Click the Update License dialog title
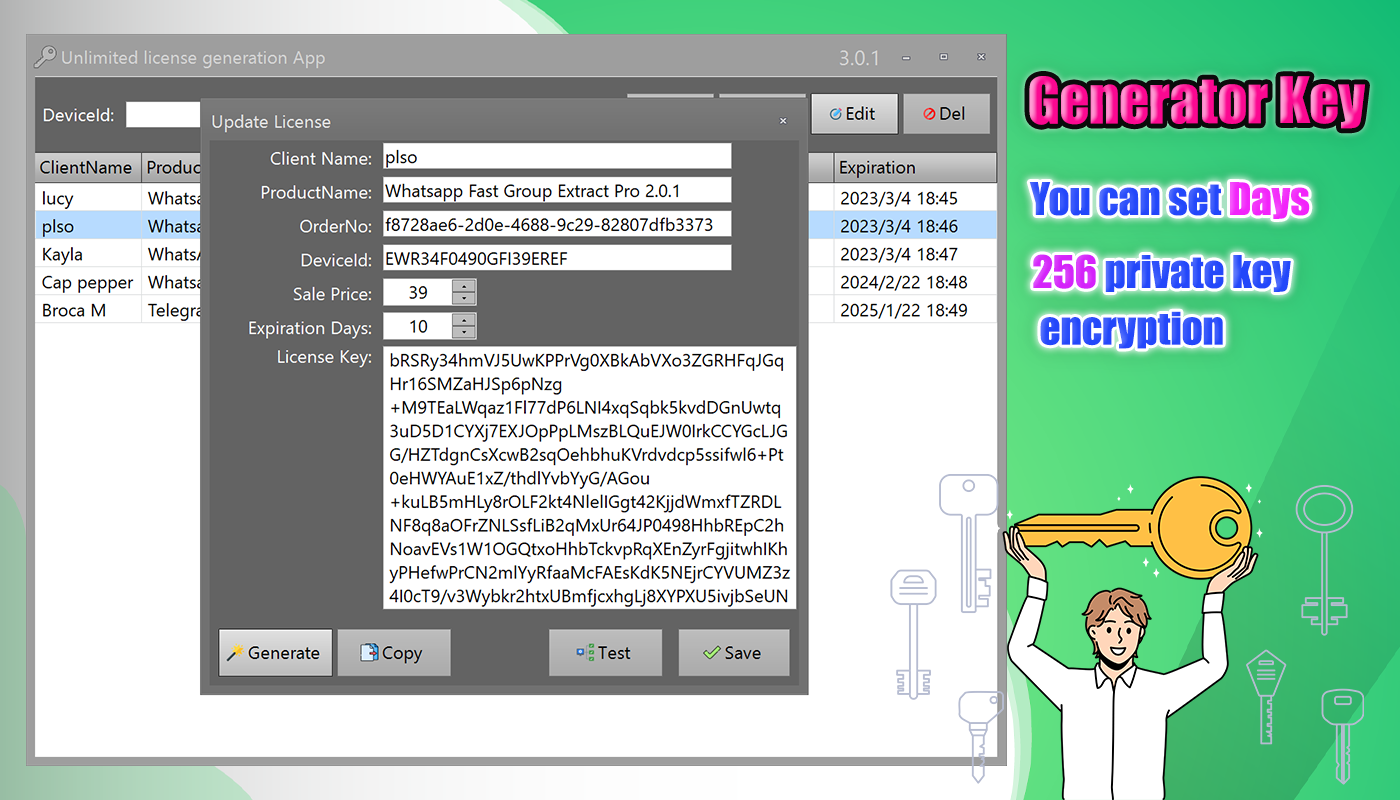 (x=271, y=122)
